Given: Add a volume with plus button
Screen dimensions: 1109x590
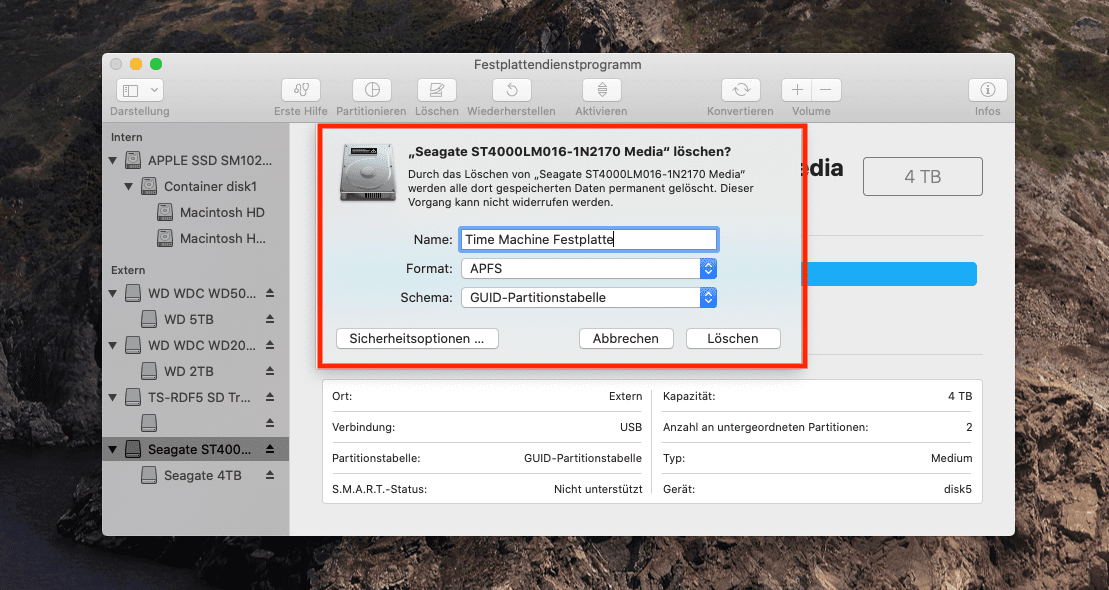Looking at the screenshot, I should coord(796,90).
